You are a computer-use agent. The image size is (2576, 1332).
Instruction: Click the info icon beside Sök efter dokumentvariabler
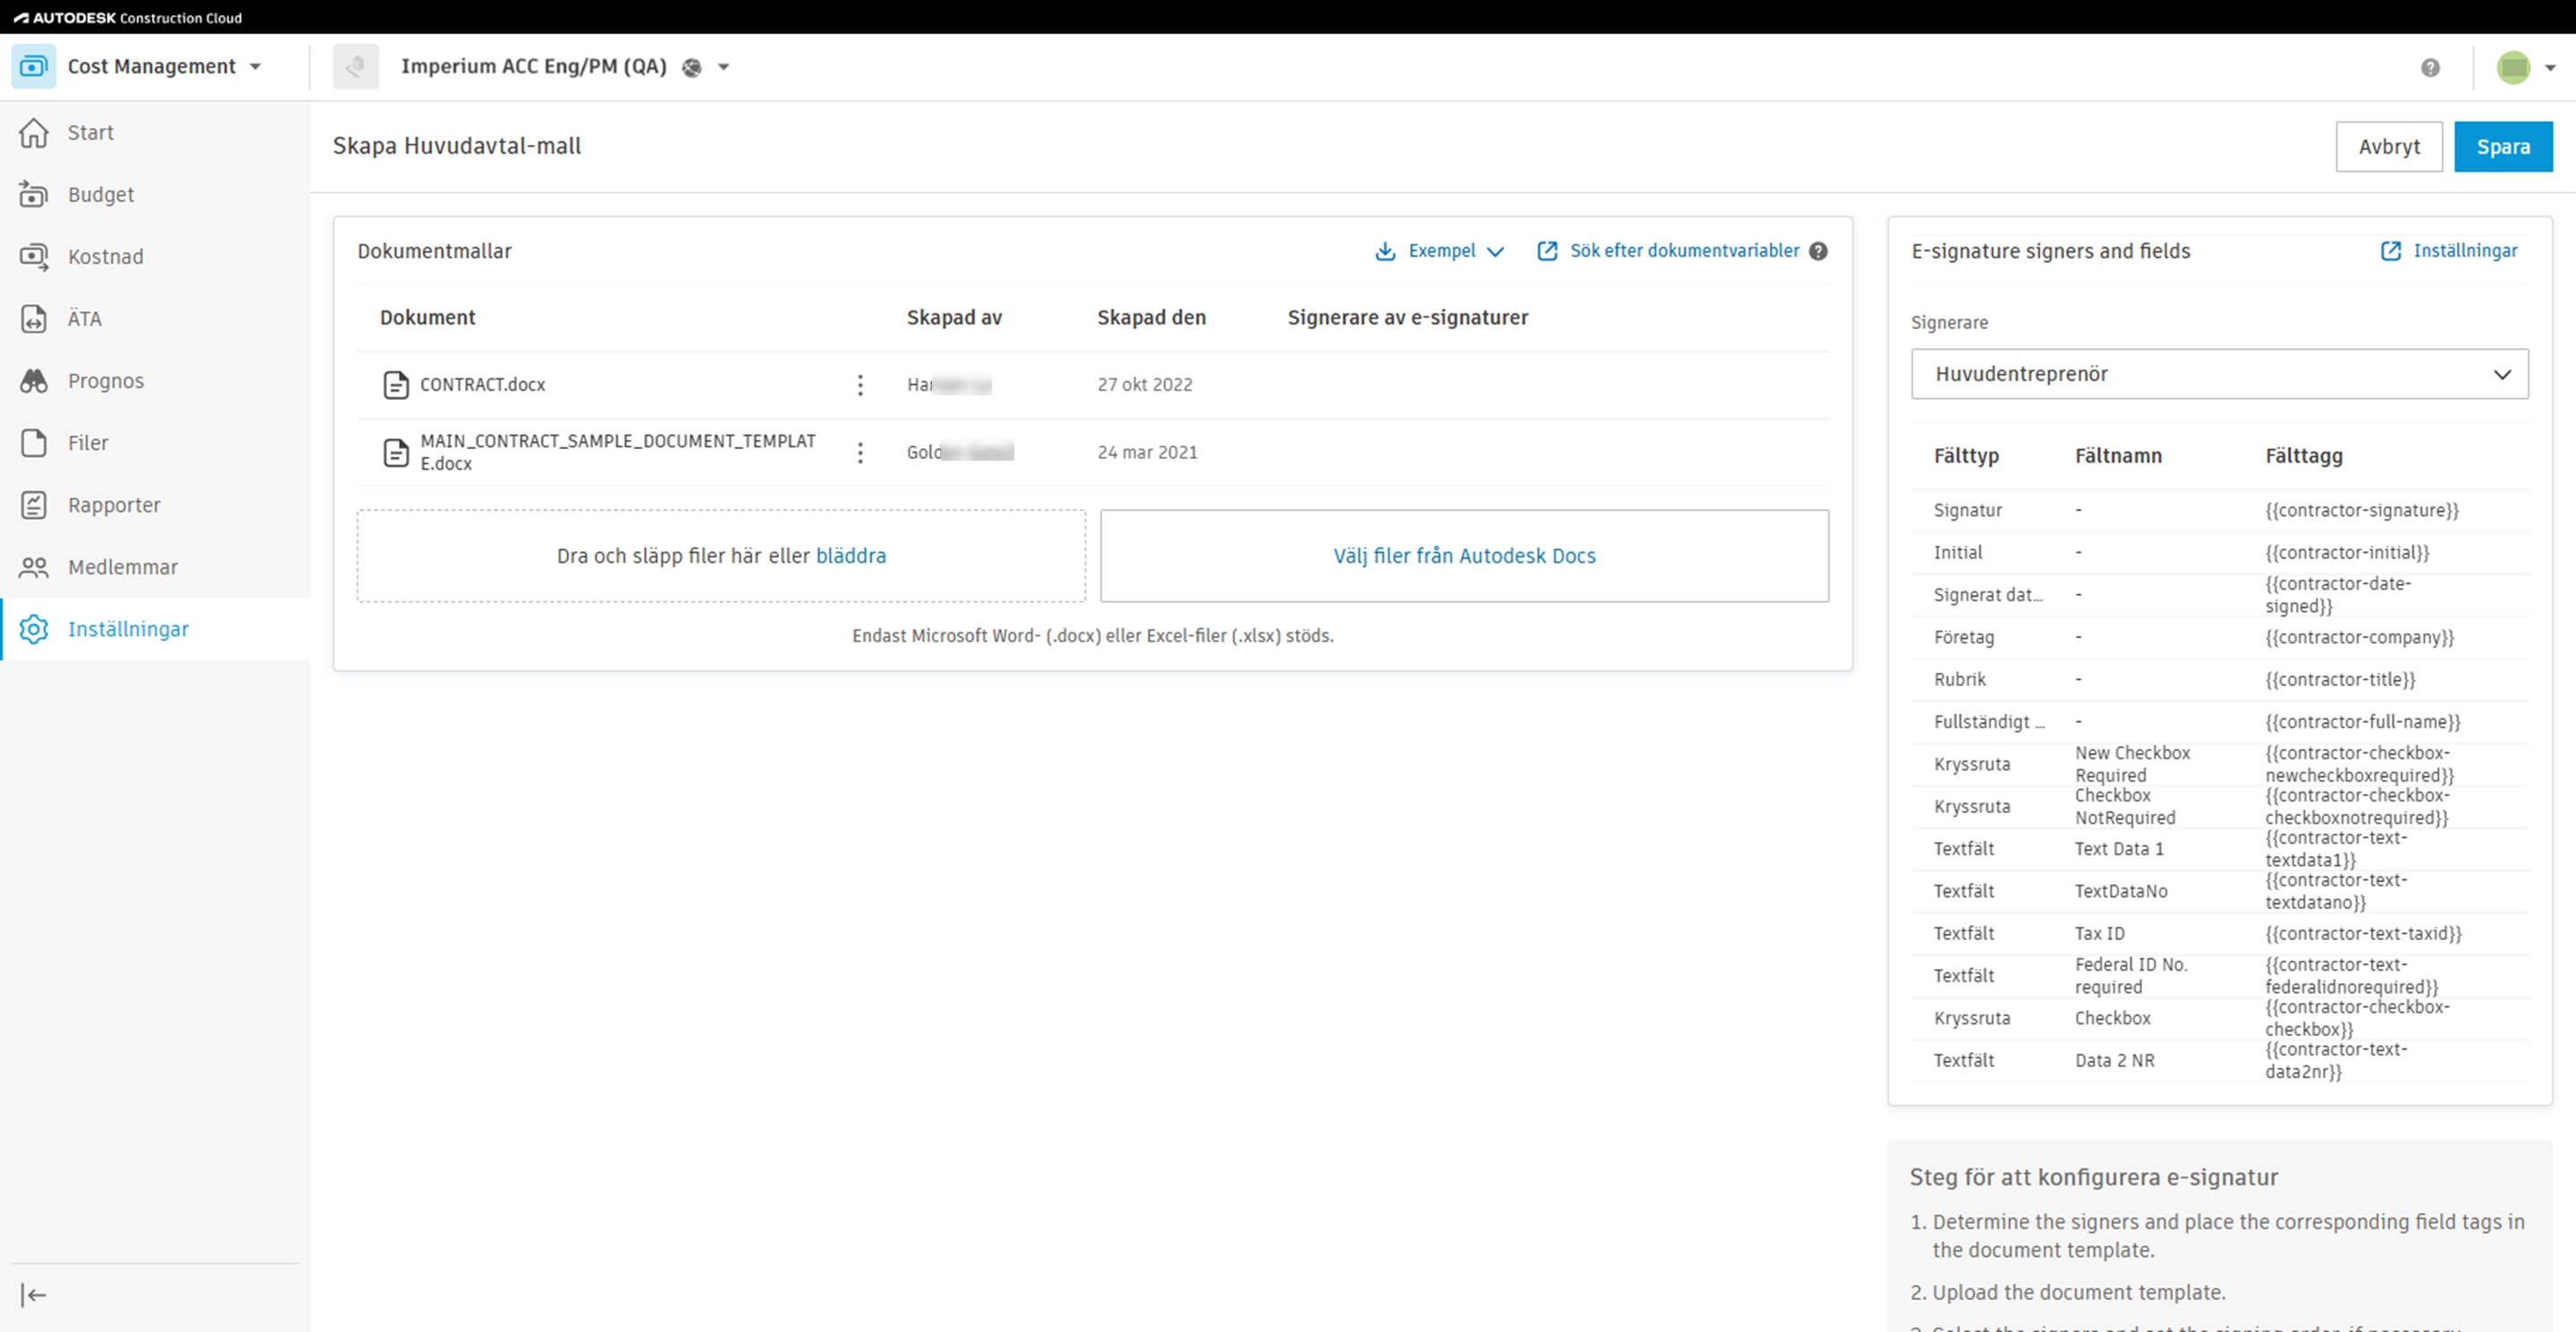tap(1818, 251)
